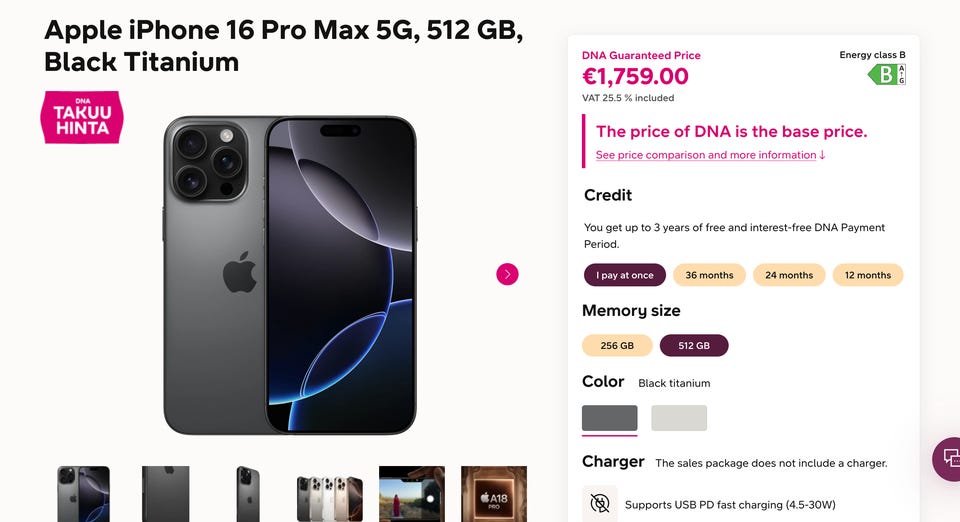Show the phone side-profile thumbnail
Viewport: 960px width, 522px height.
(166, 494)
